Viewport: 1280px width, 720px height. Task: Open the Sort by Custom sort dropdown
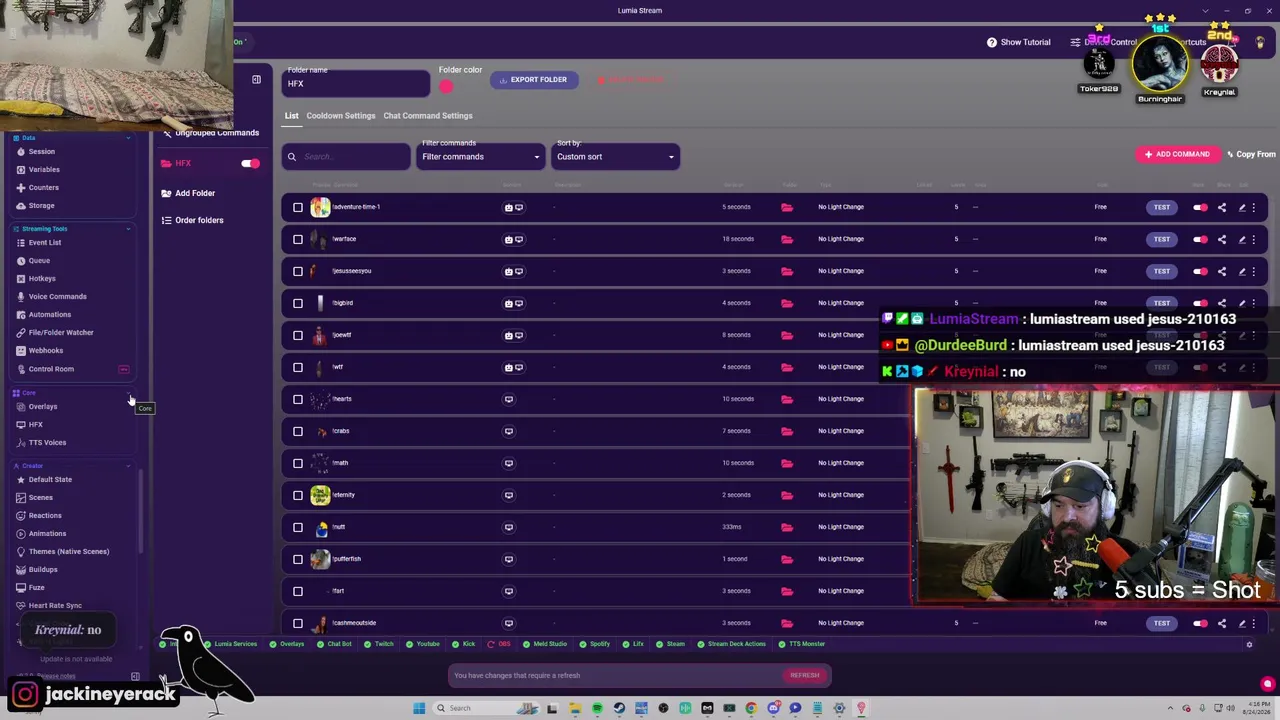[615, 156]
